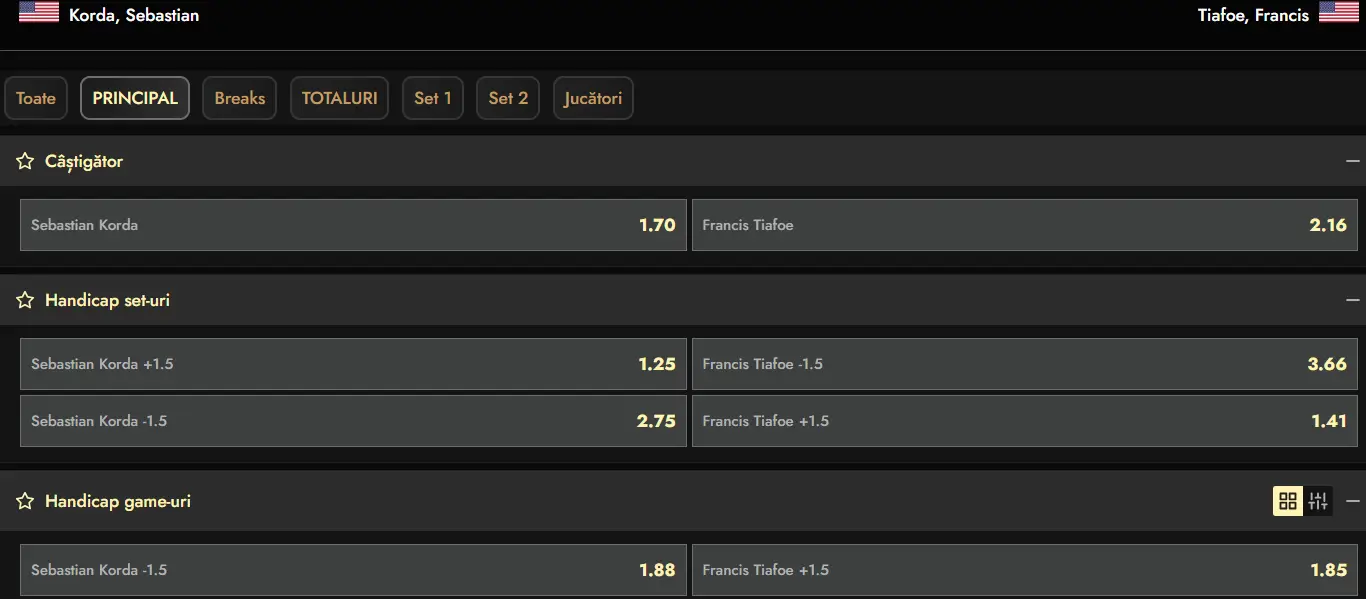Open the Jucători tab
Screen dimensions: 1366x599
coord(593,98)
